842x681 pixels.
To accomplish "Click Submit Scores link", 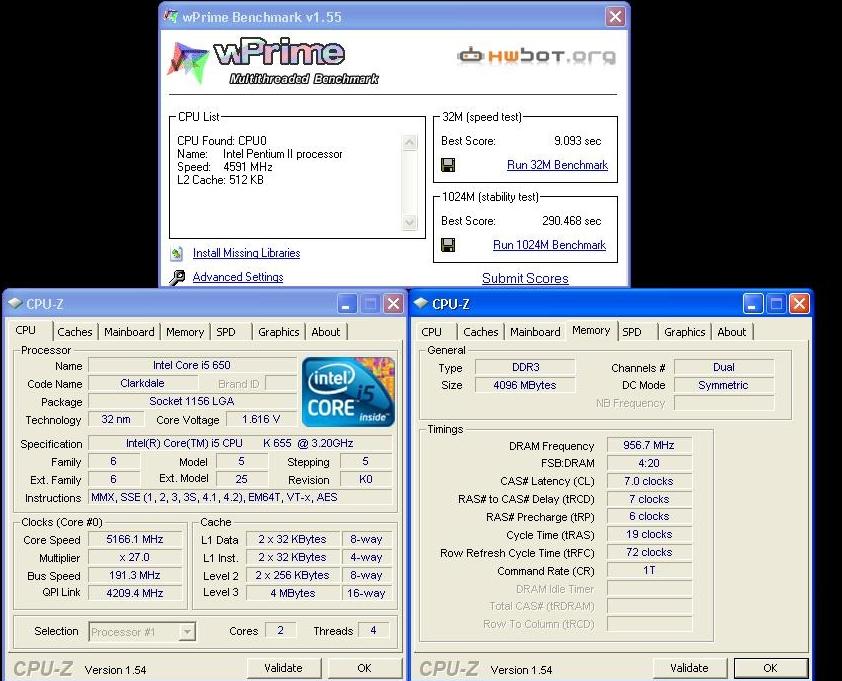I will point(525,278).
